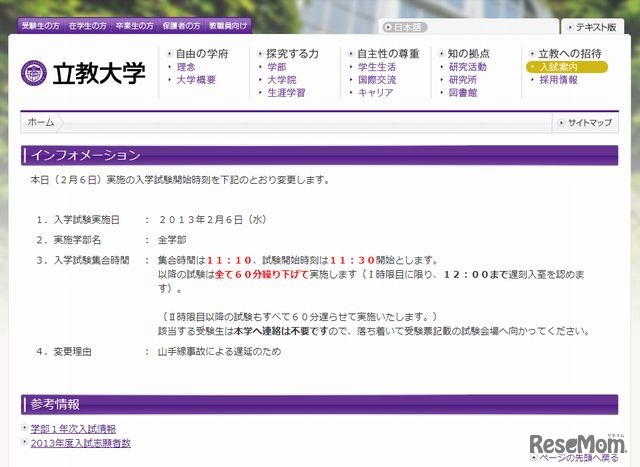Go to 国際交流 page
The width and height of the screenshot is (640, 467).
pos(377,80)
